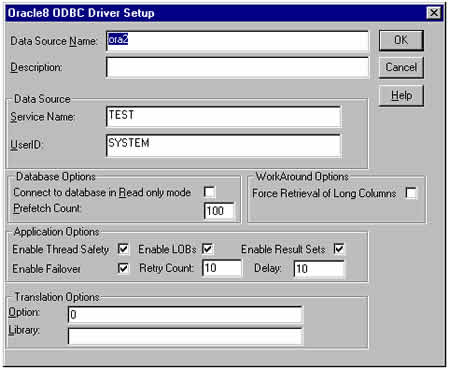This screenshot has height=370, width=450.
Task: Toggle Enable Result Sets checkbox
Action: click(x=339, y=249)
